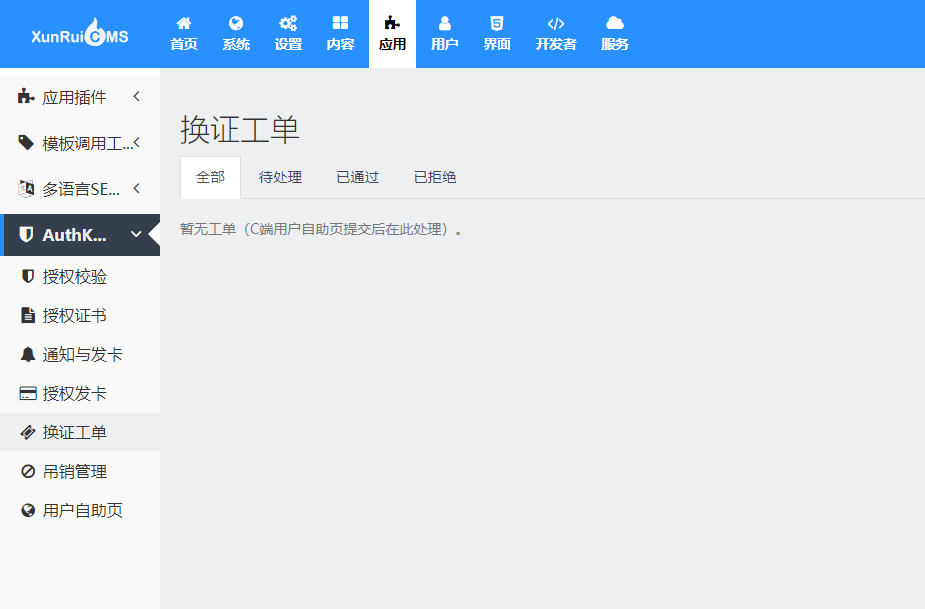Open 设置 gears icon in top bar
Screen dimensions: 925x609
pos(288,23)
